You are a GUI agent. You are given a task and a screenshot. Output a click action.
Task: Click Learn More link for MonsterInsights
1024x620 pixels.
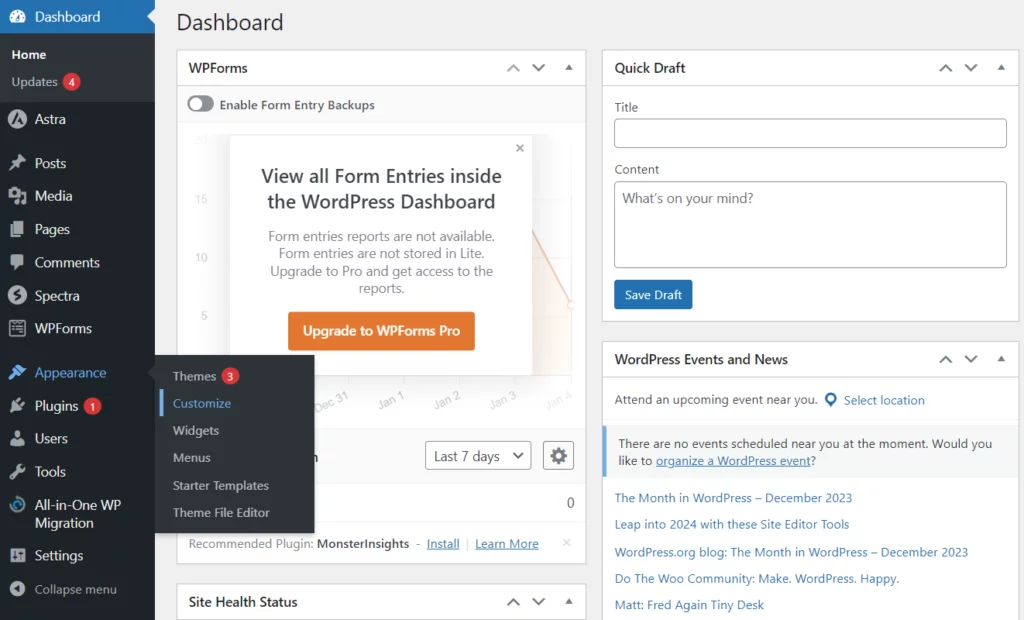click(x=507, y=544)
